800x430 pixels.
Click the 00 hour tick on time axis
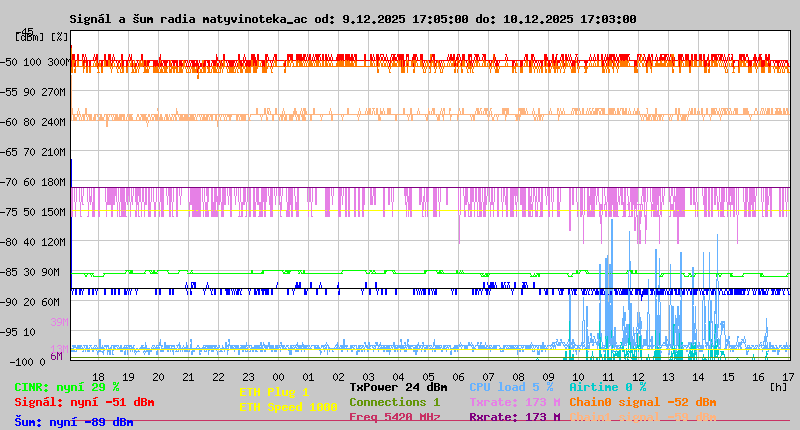pyautogui.click(x=279, y=377)
